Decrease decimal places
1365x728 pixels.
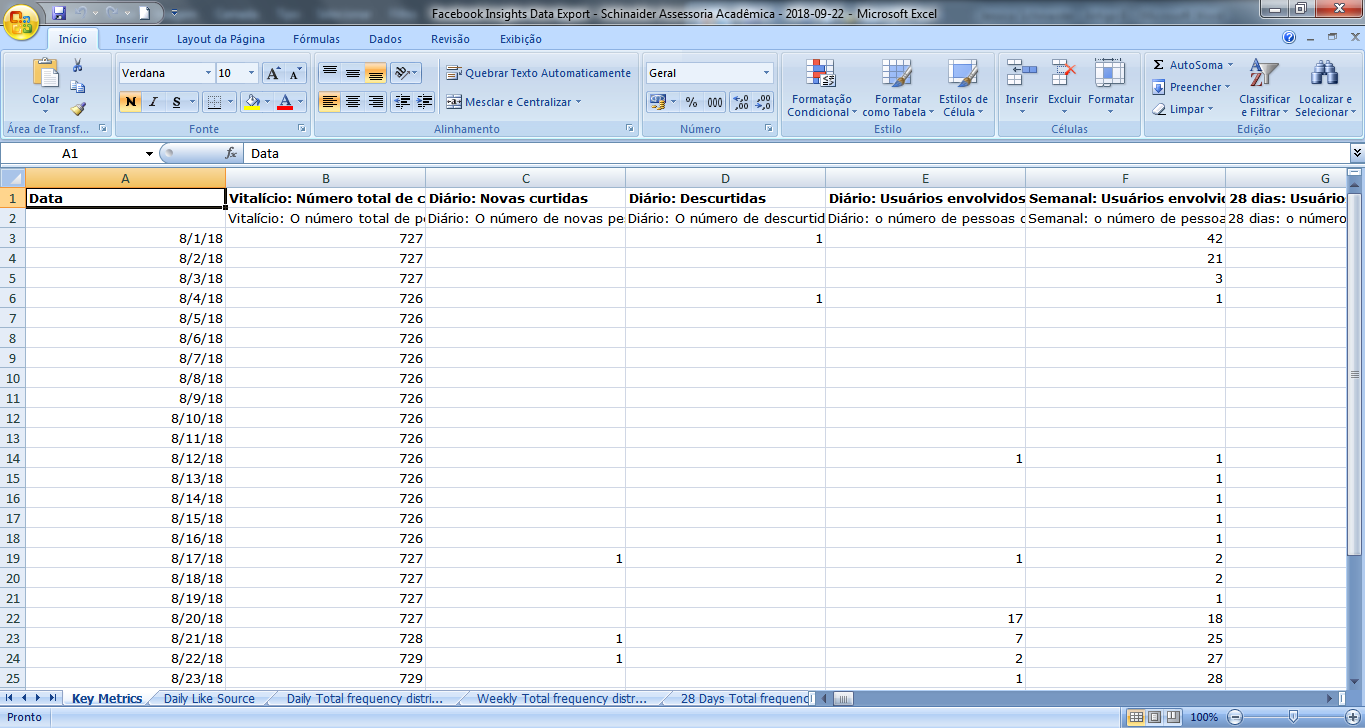(x=763, y=102)
